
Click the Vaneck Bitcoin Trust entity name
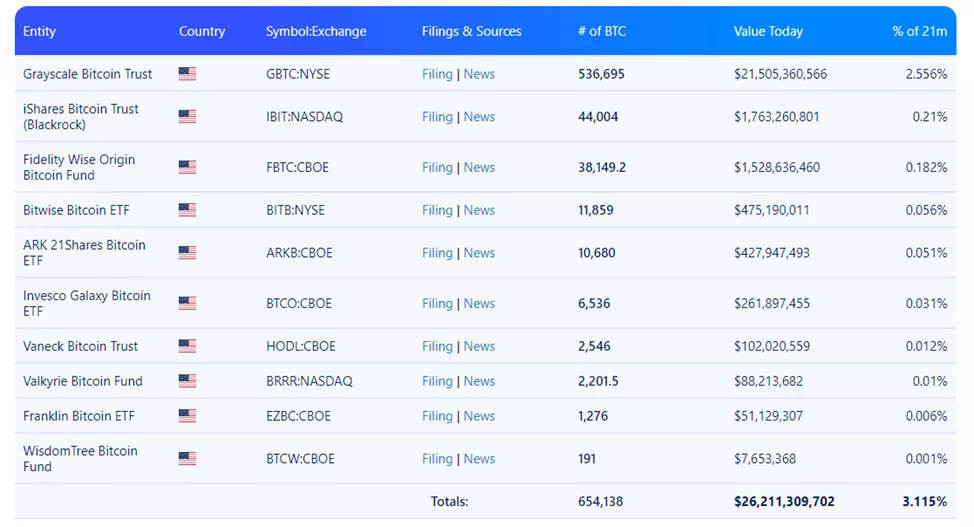(81, 346)
